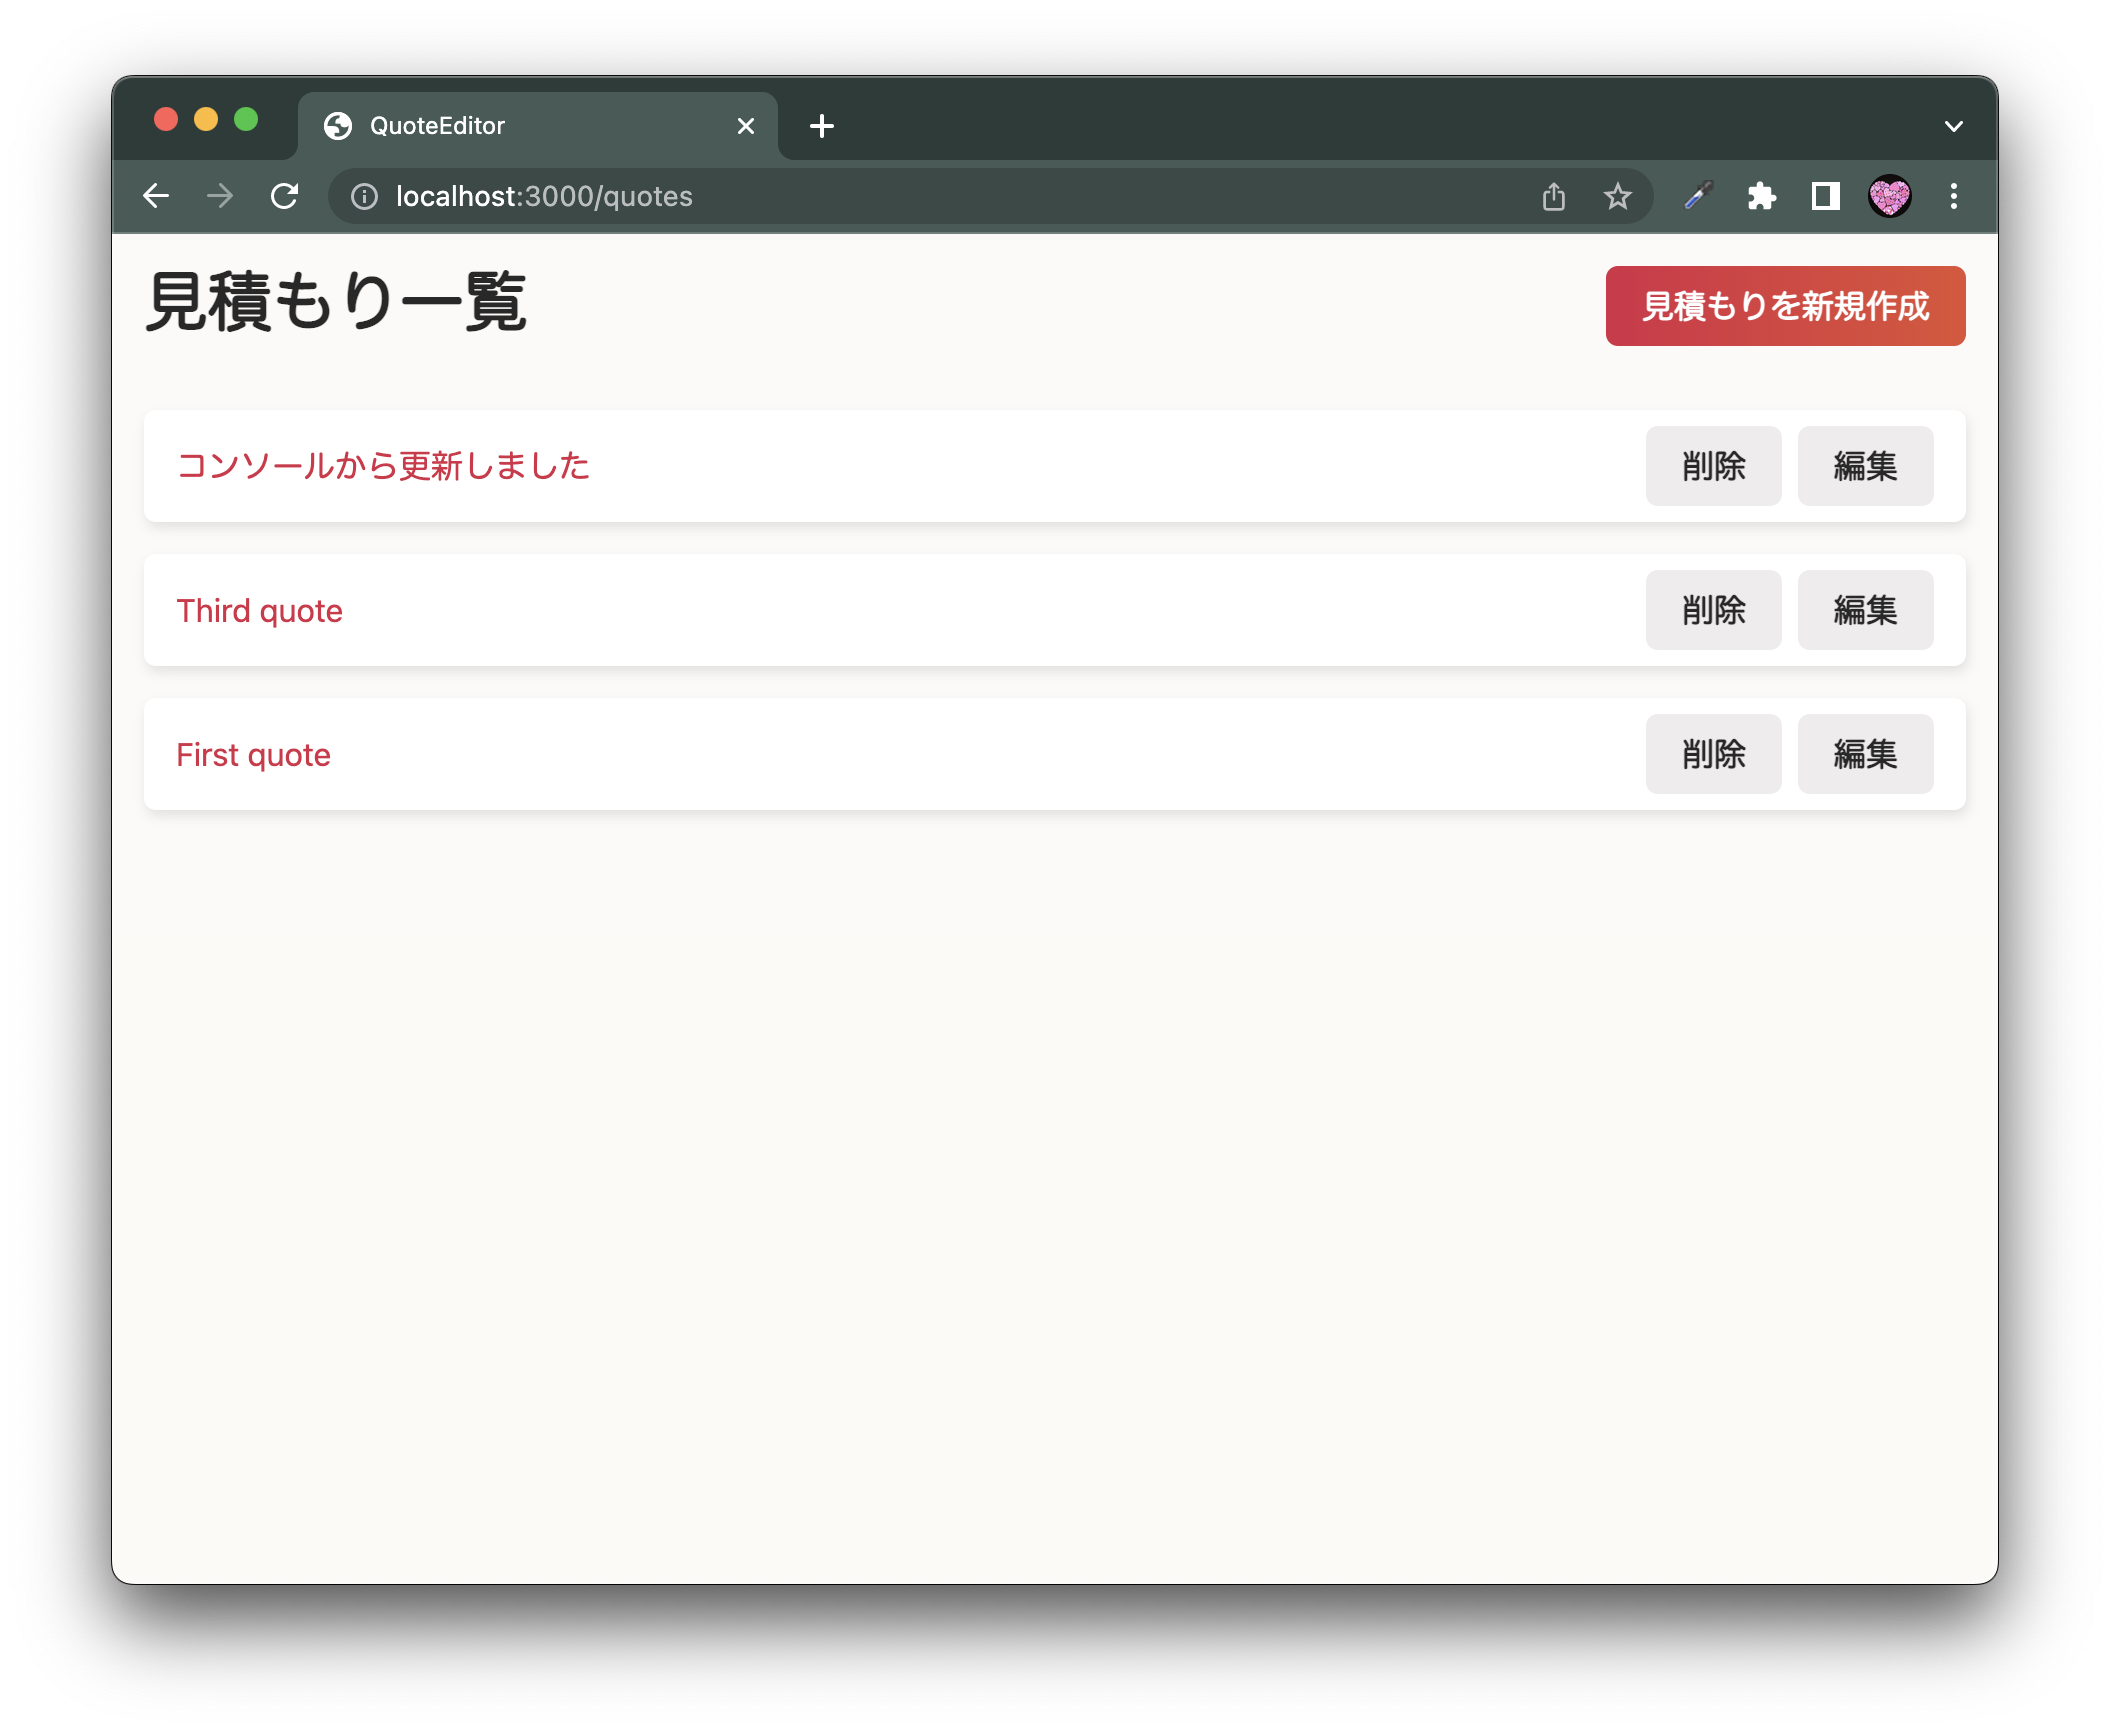Open the First quote link

point(253,754)
